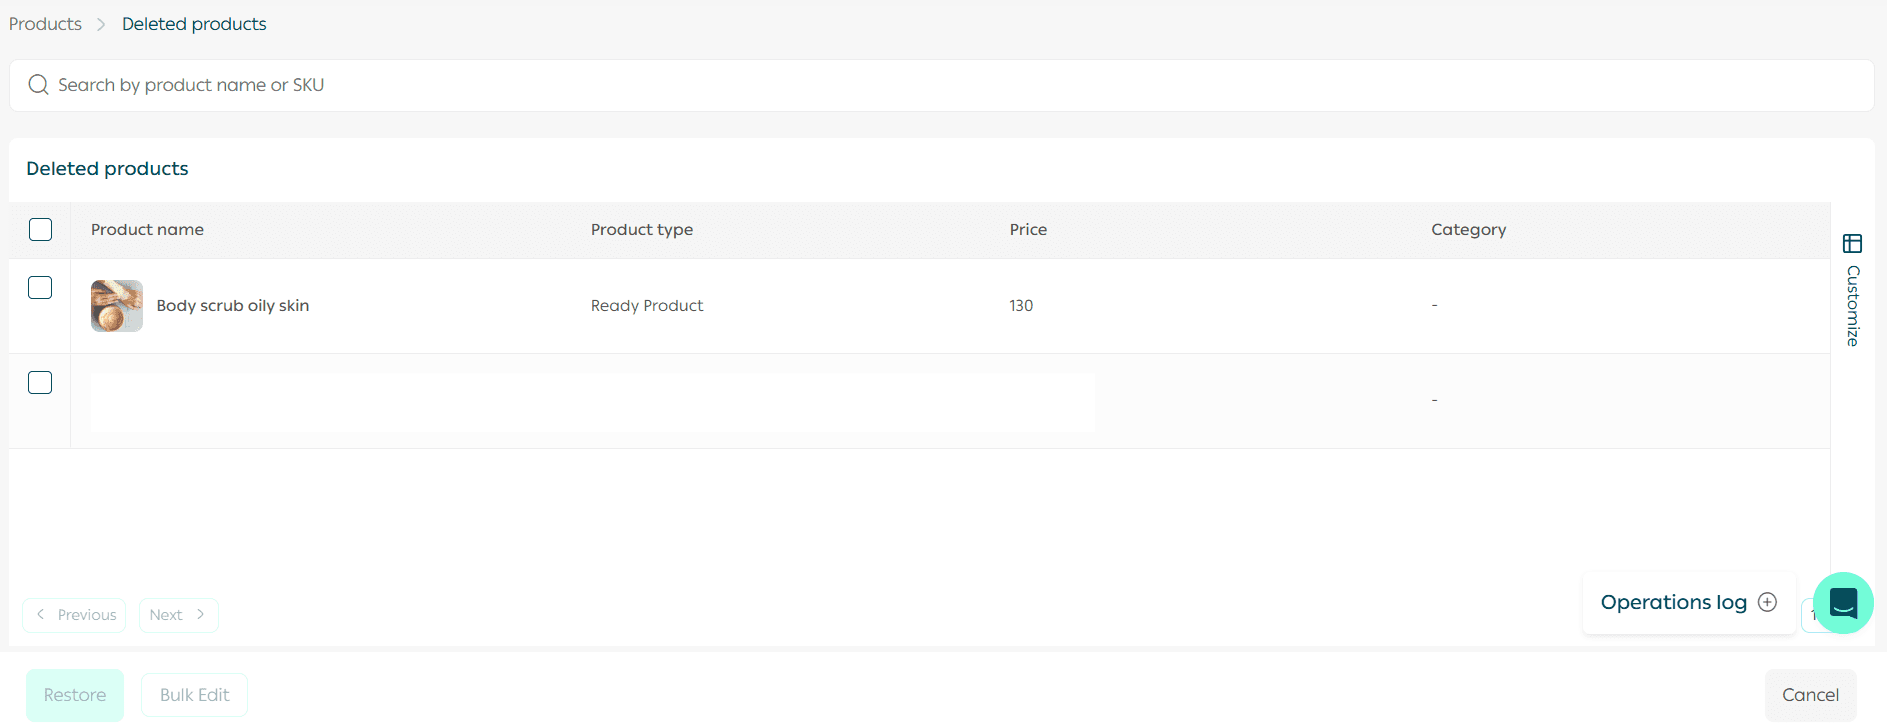This screenshot has width=1887, height=727.
Task: Select the Body scrub oily skin checkbox
Action: tap(40, 288)
